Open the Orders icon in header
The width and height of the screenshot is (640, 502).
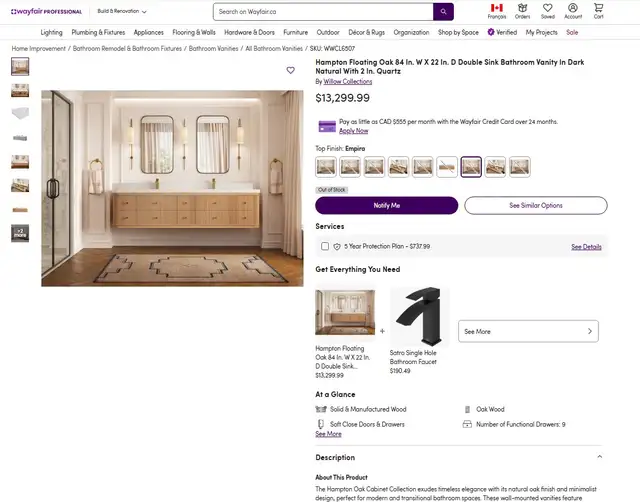[522, 11]
